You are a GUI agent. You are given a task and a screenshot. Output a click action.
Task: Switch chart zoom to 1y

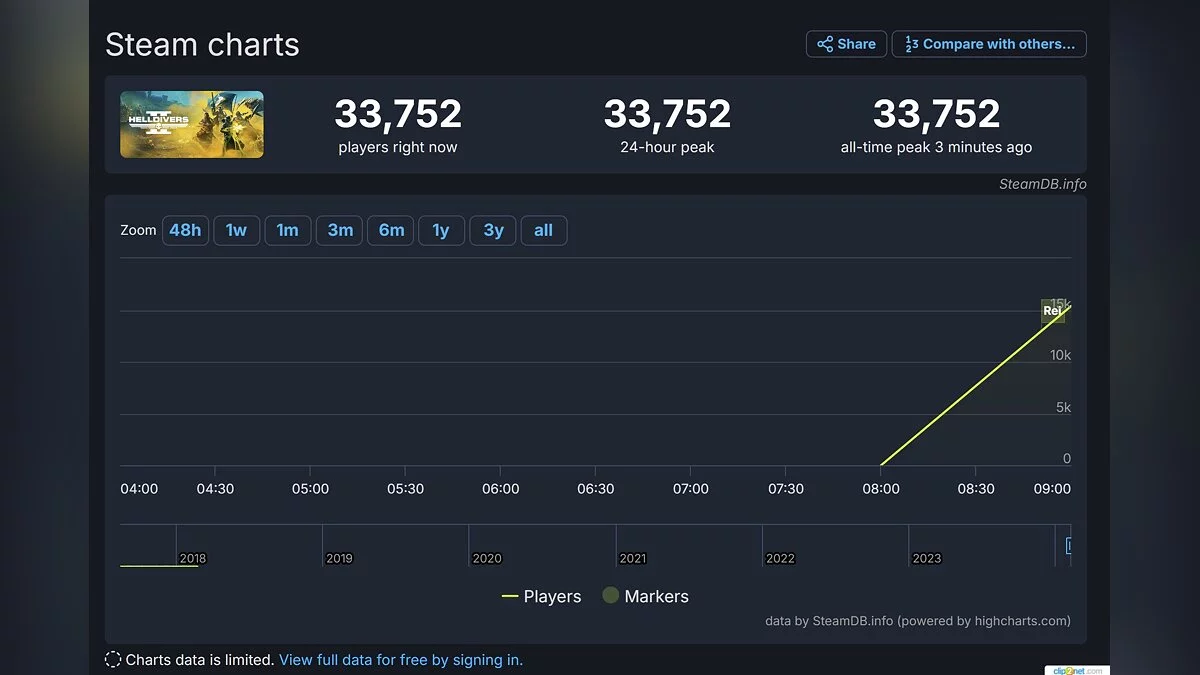[x=441, y=230]
